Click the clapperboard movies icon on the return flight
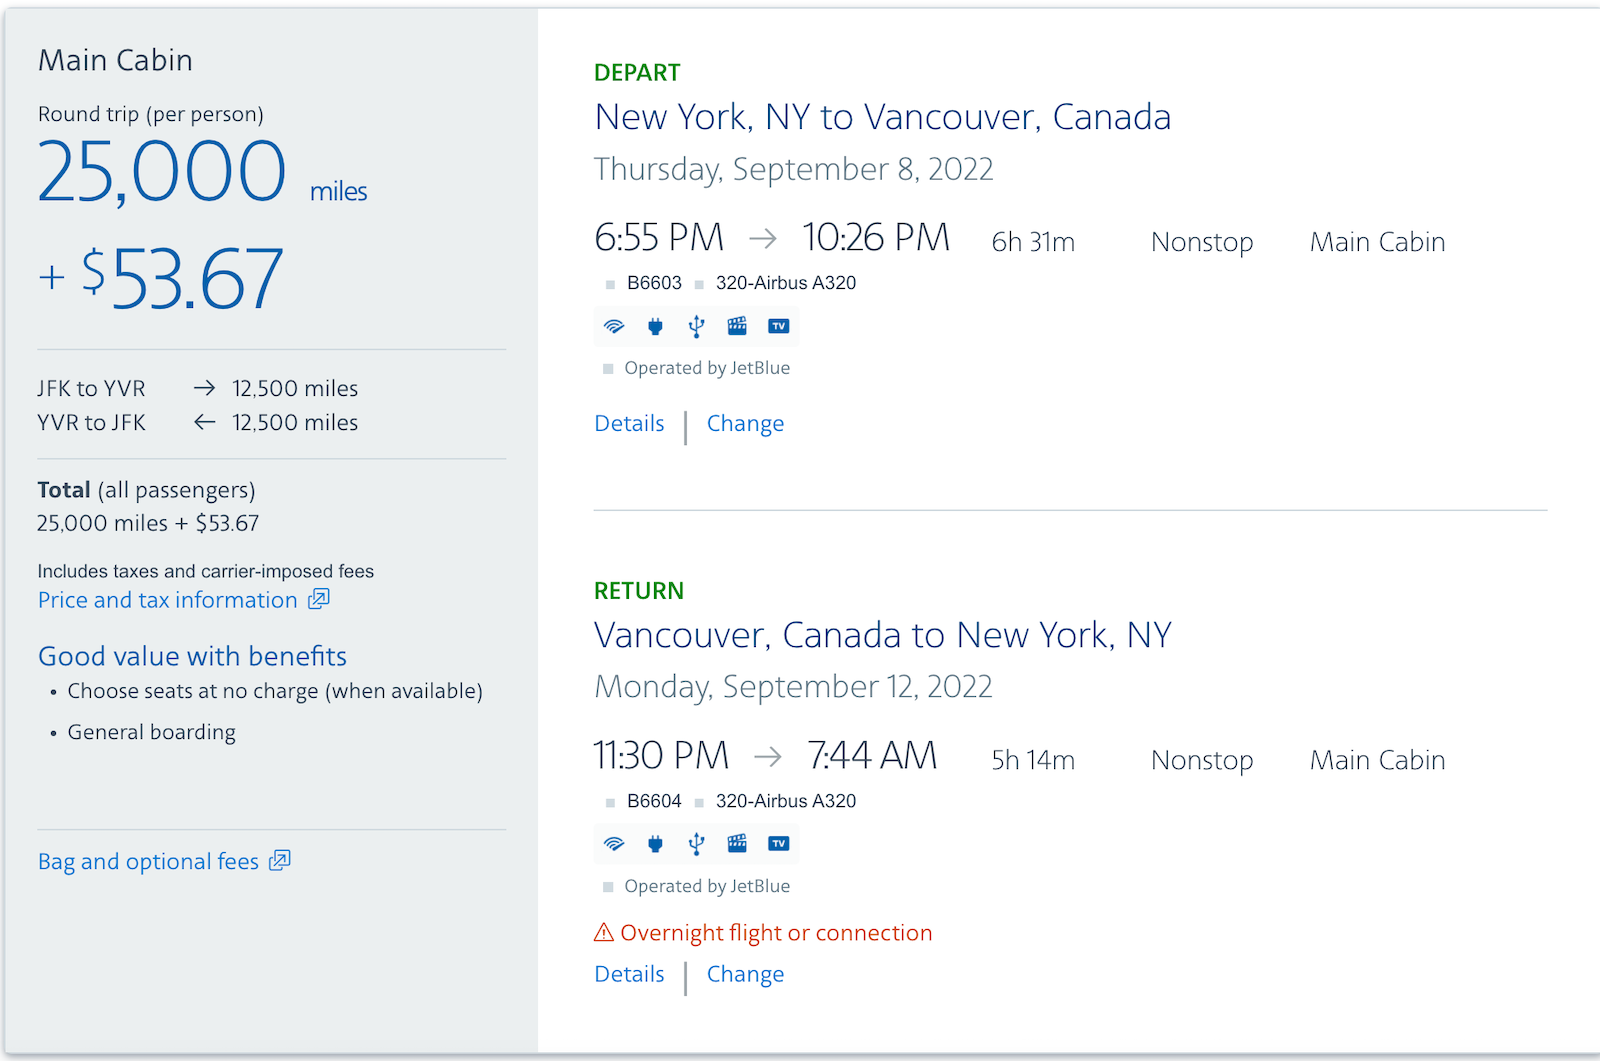This screenshot has height=1061, width=1600. click(x=737, y=844)
